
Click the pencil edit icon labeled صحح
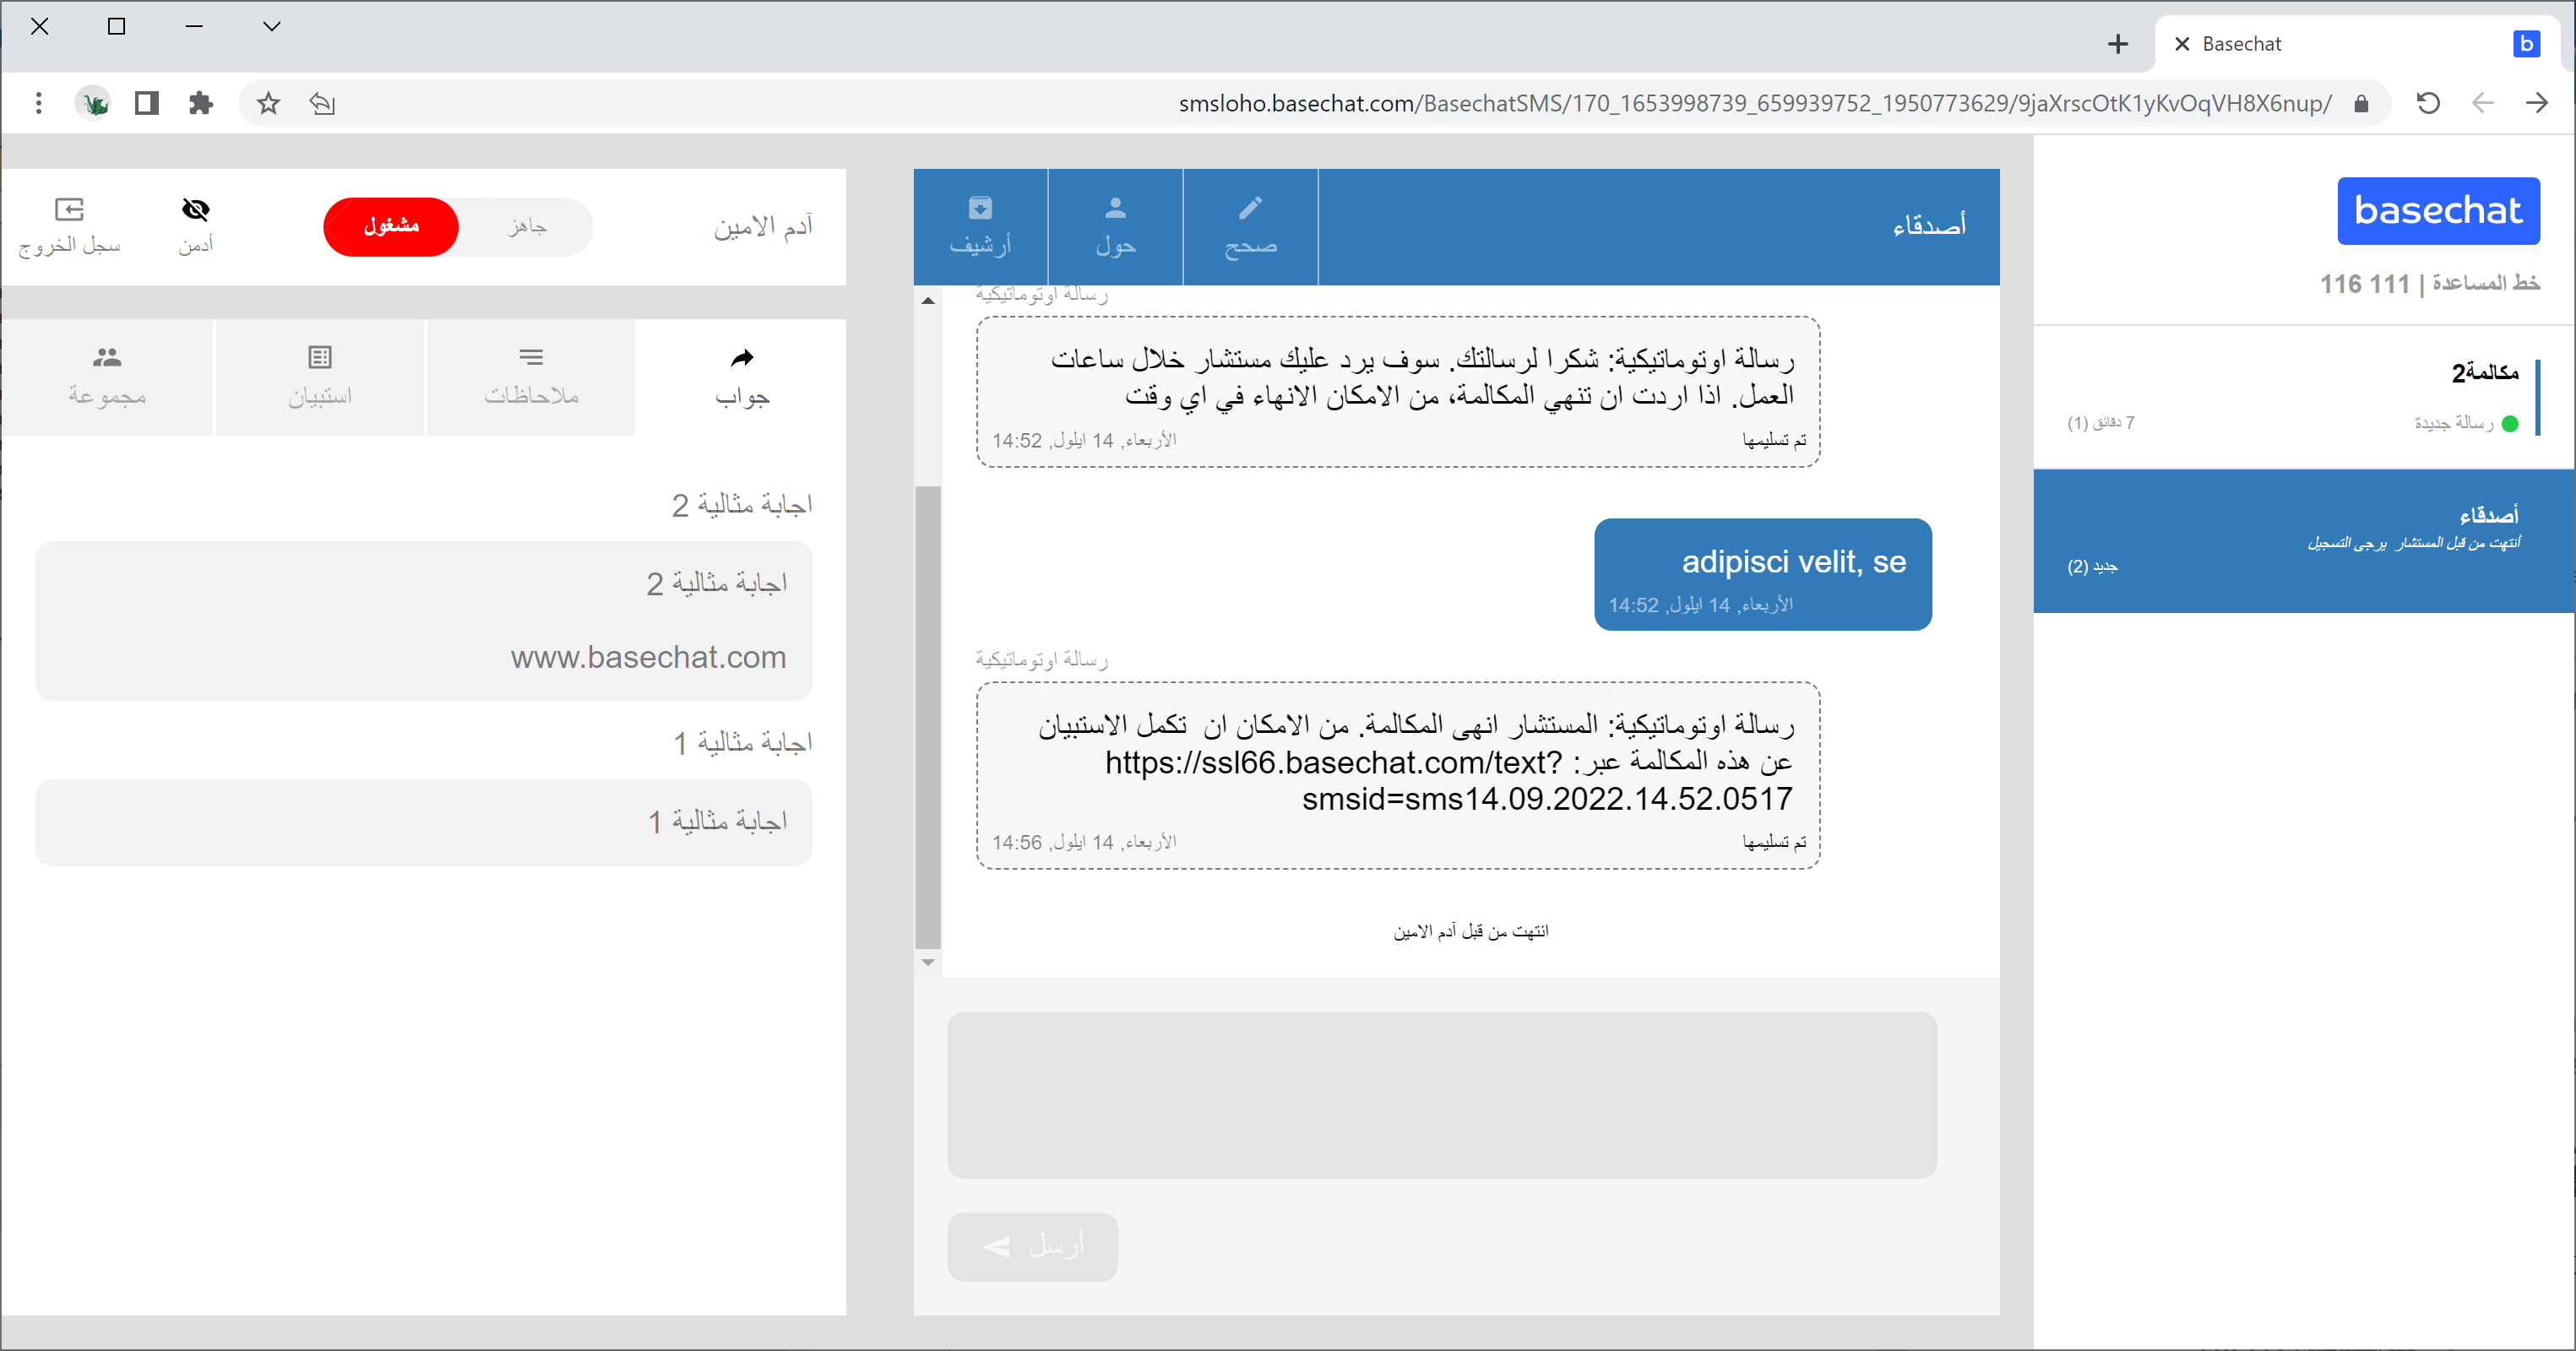click(x=1250, y=208)
